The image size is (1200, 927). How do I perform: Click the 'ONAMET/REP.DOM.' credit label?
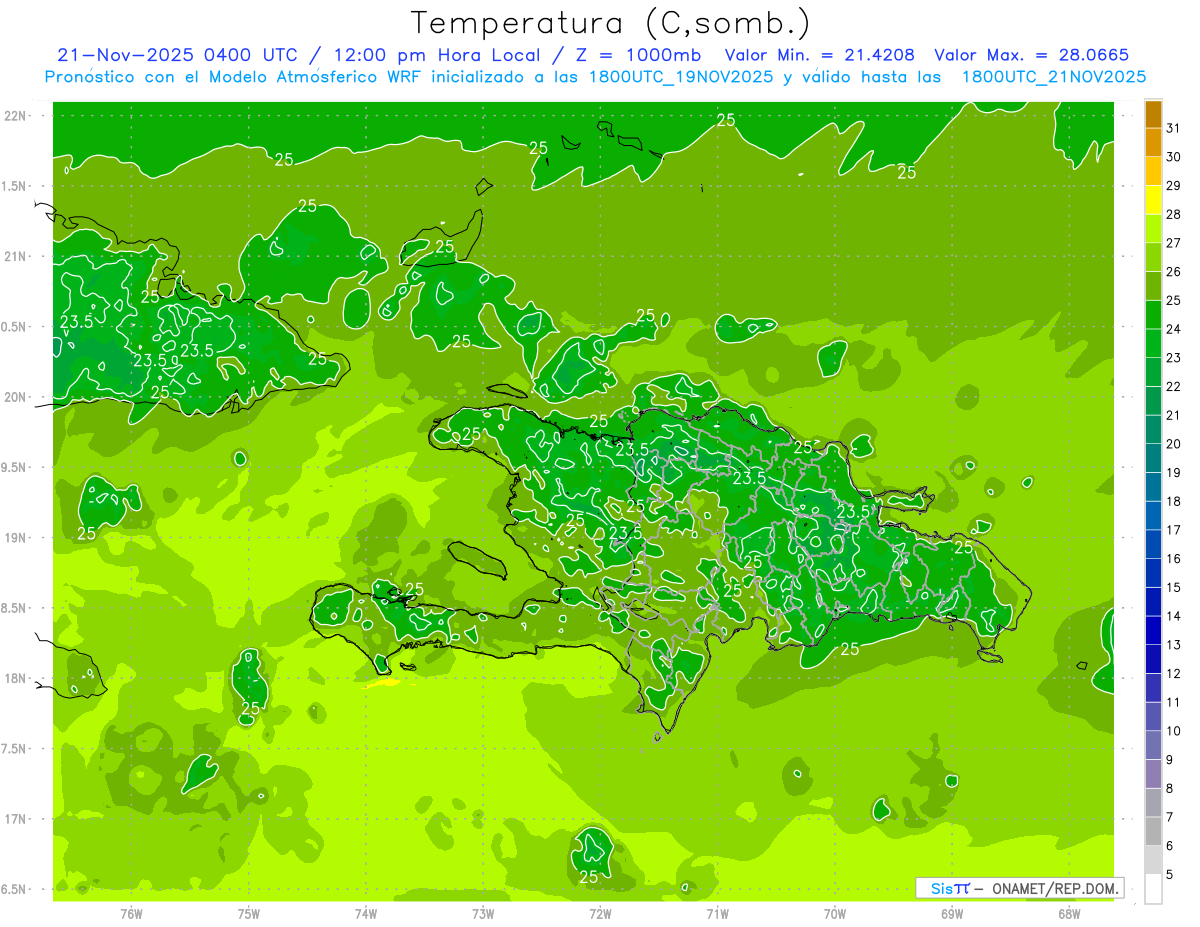(1054, 888)
